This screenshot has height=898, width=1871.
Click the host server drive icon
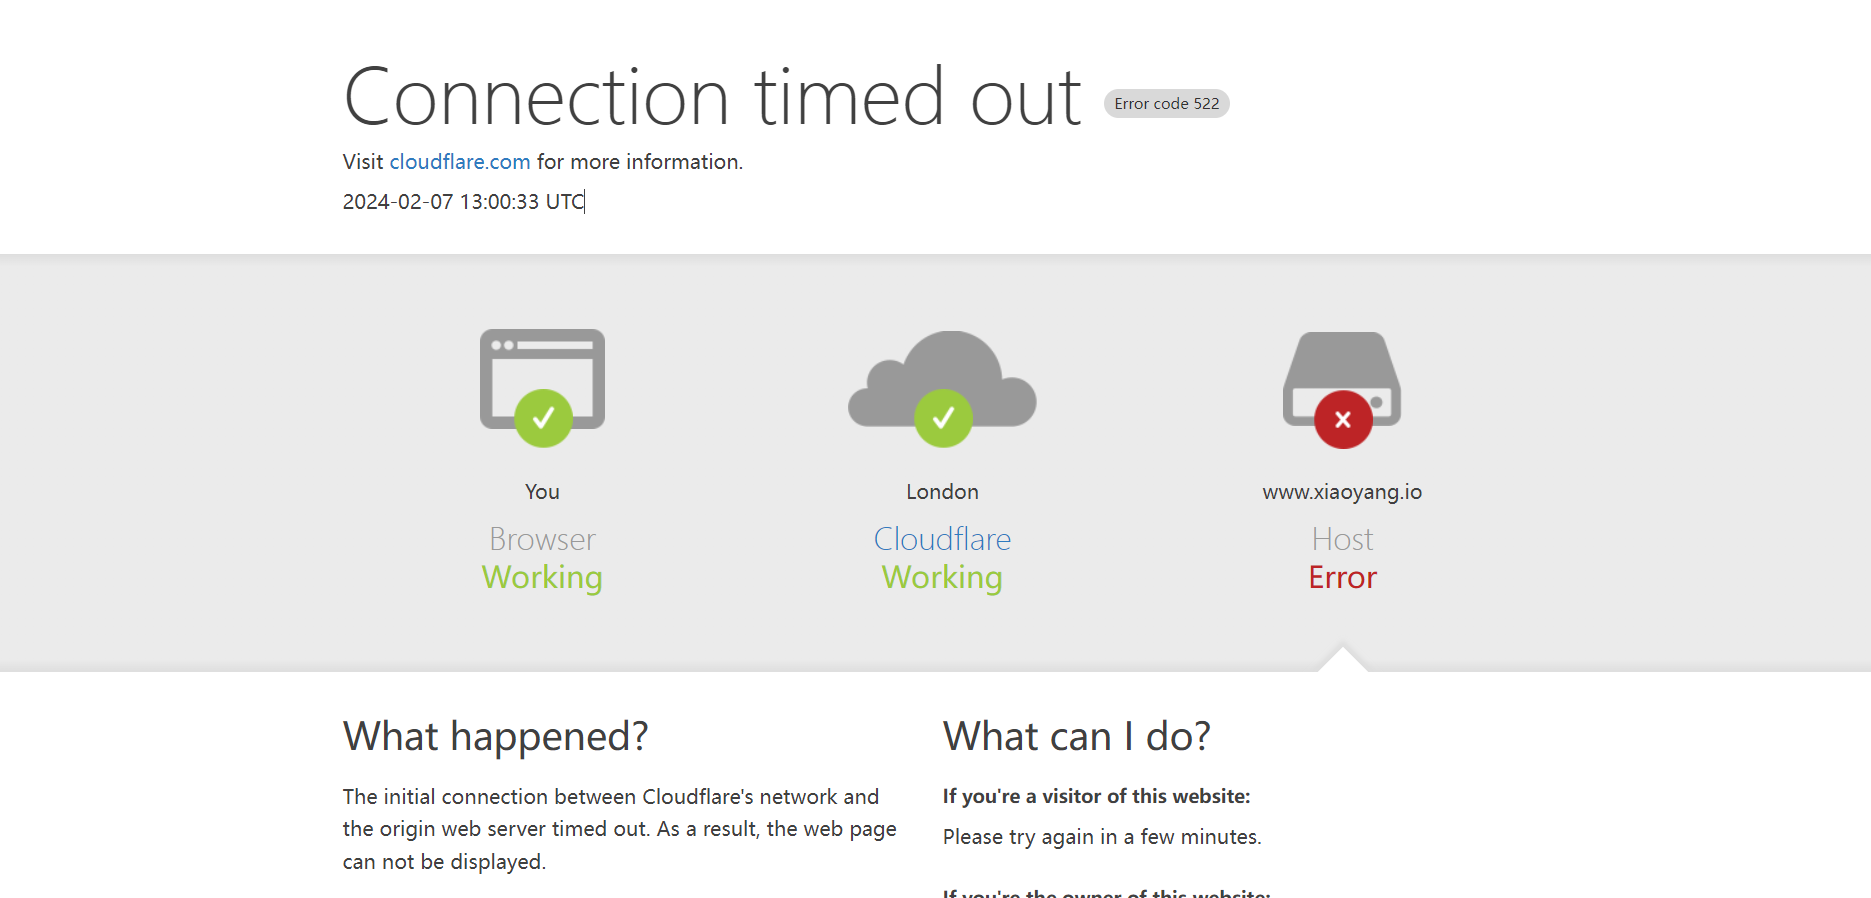click(x=1342, y=379)
